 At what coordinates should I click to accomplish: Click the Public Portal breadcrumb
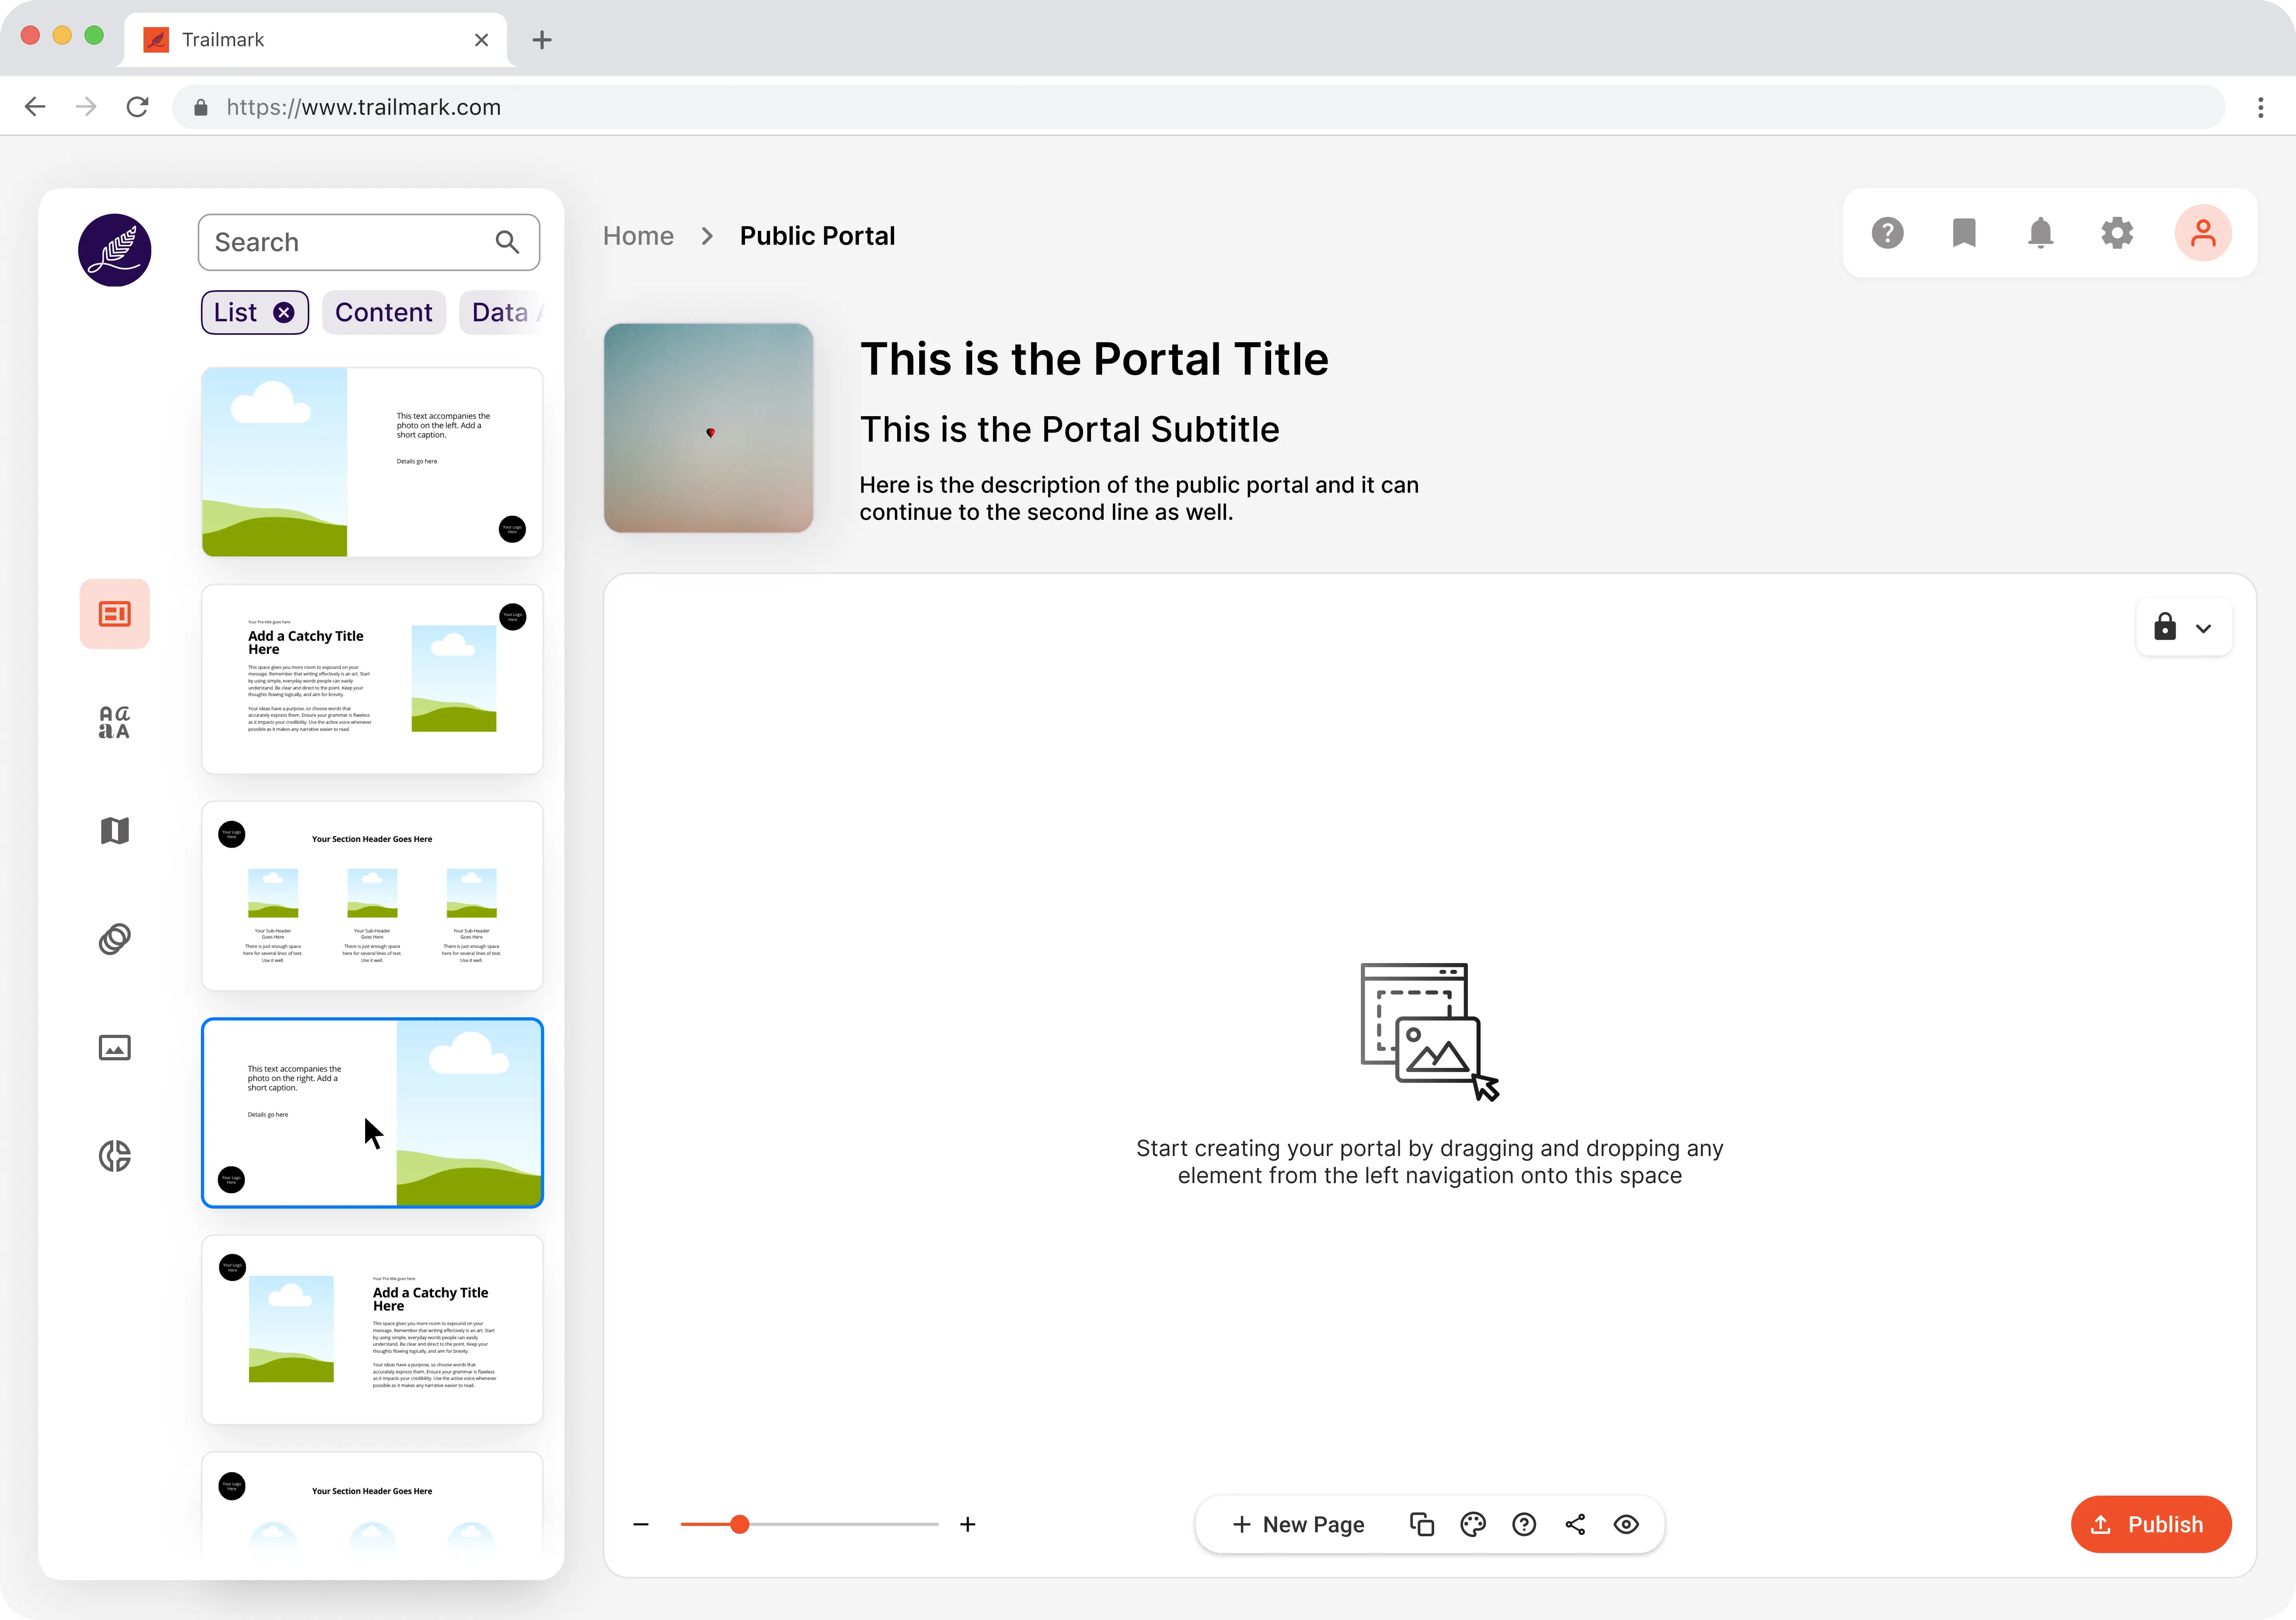817,236
